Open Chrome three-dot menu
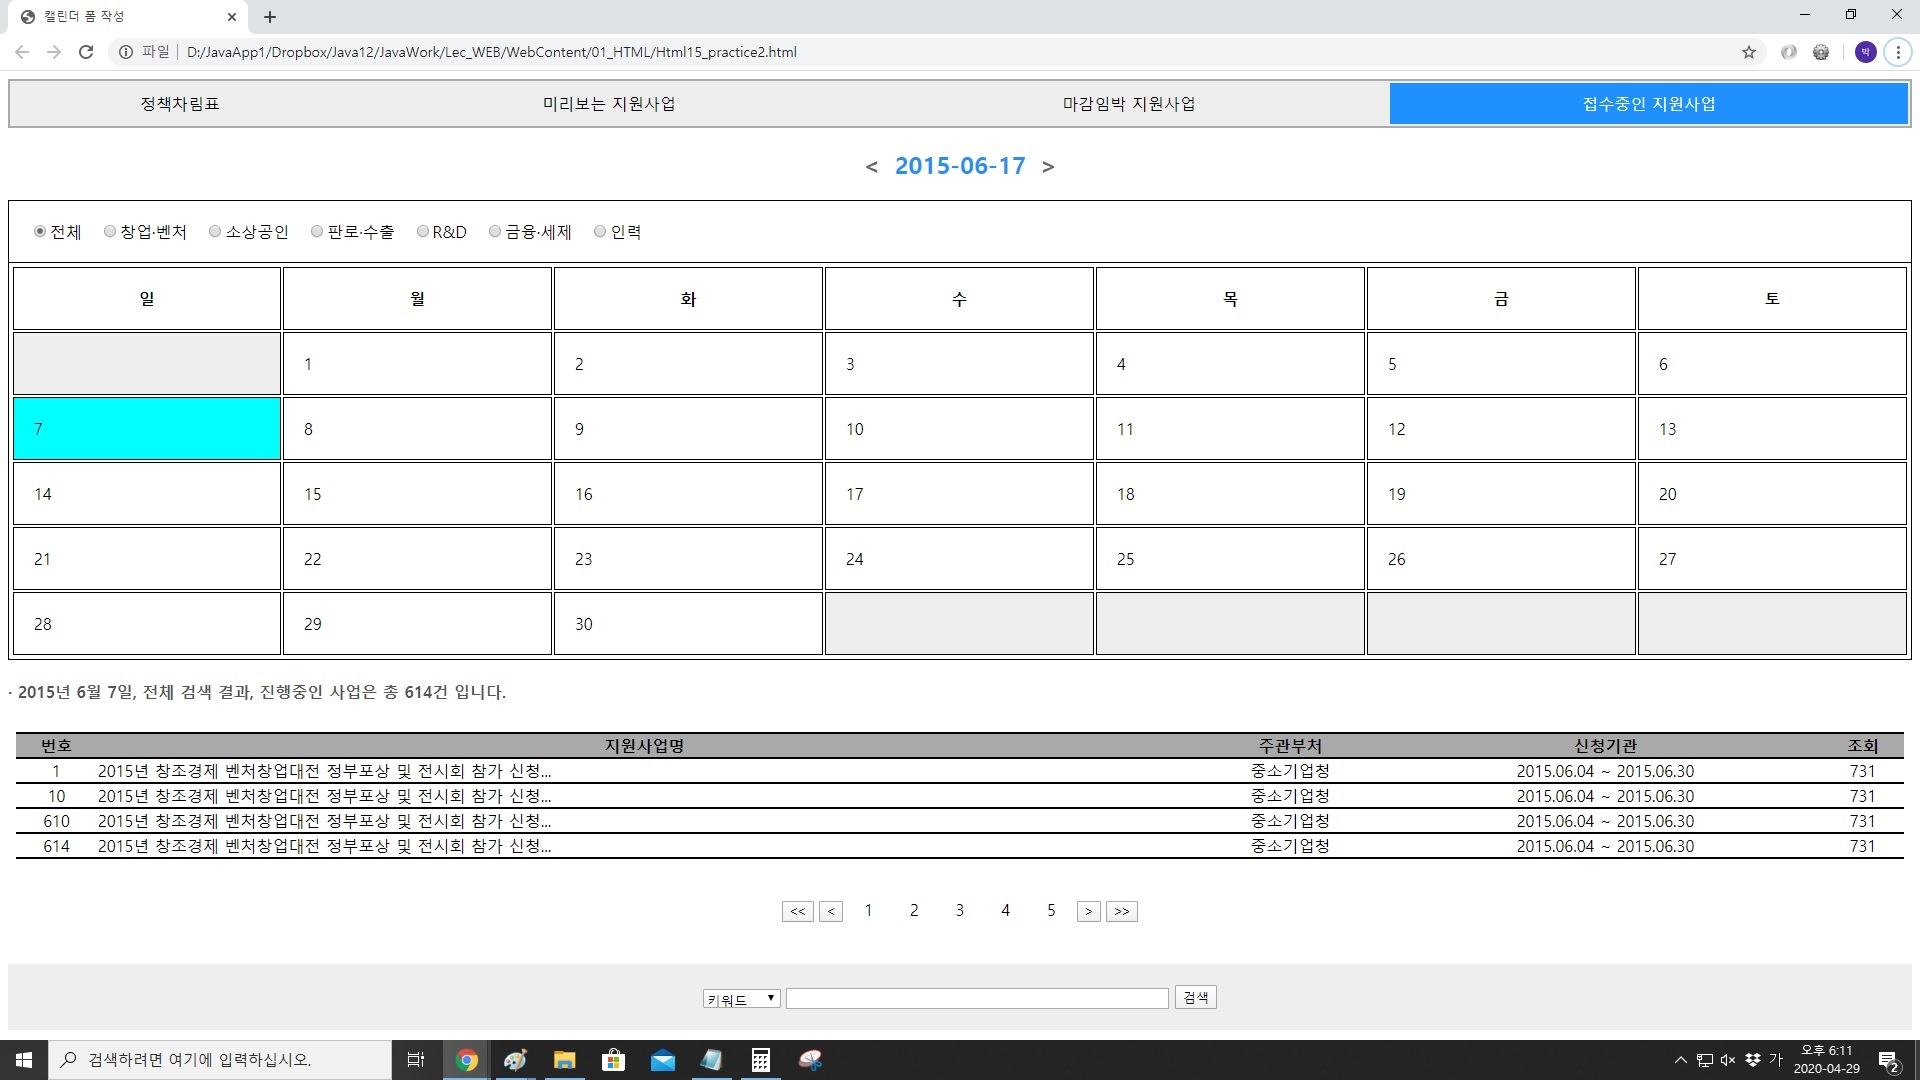 (x=1897, y=52)
